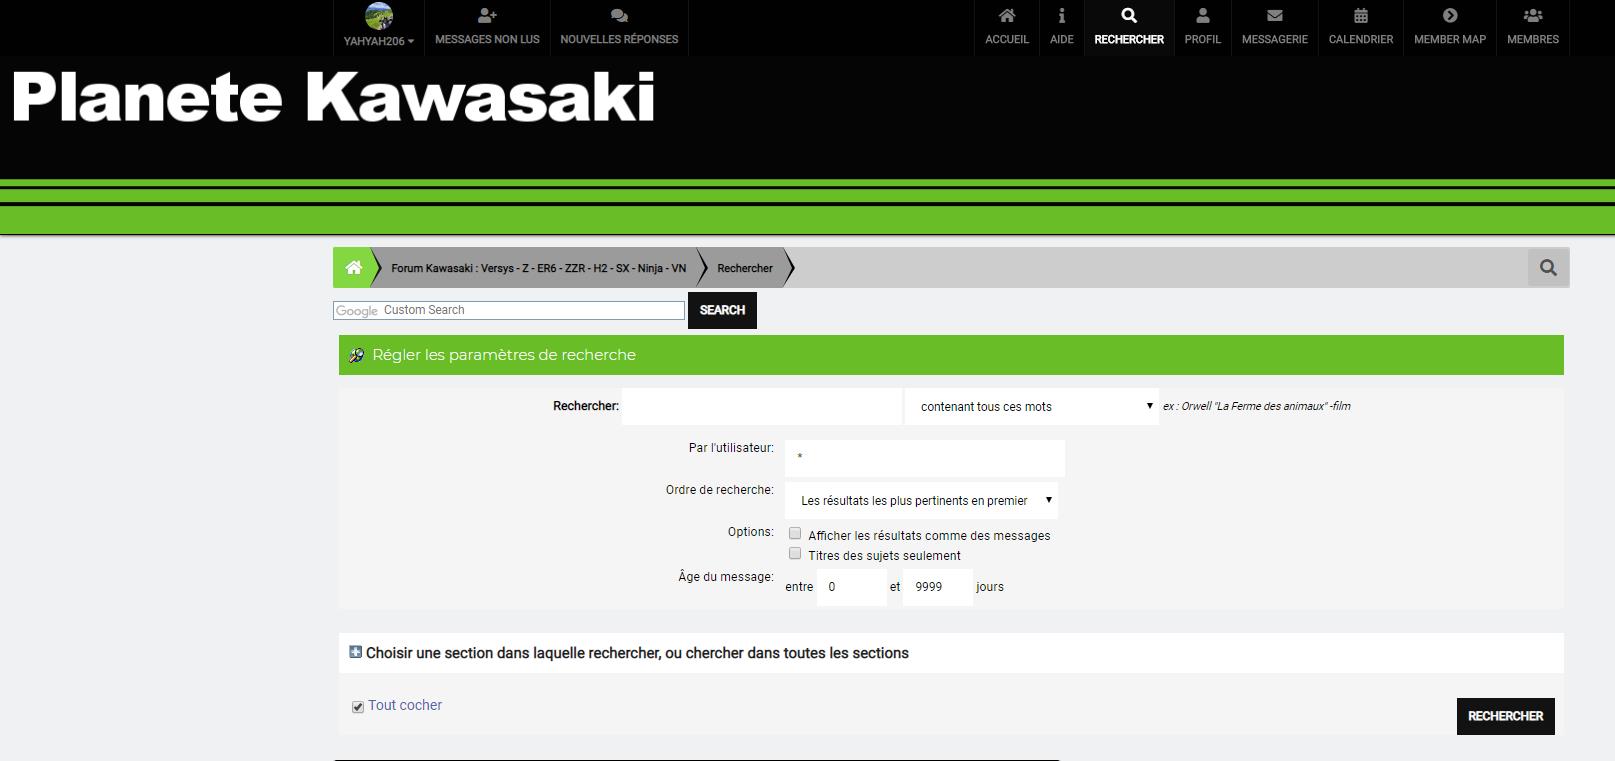Click the chat bubbles icon above Nouvelles Réponses
The image size is (1615, 761).
point(619,15)
